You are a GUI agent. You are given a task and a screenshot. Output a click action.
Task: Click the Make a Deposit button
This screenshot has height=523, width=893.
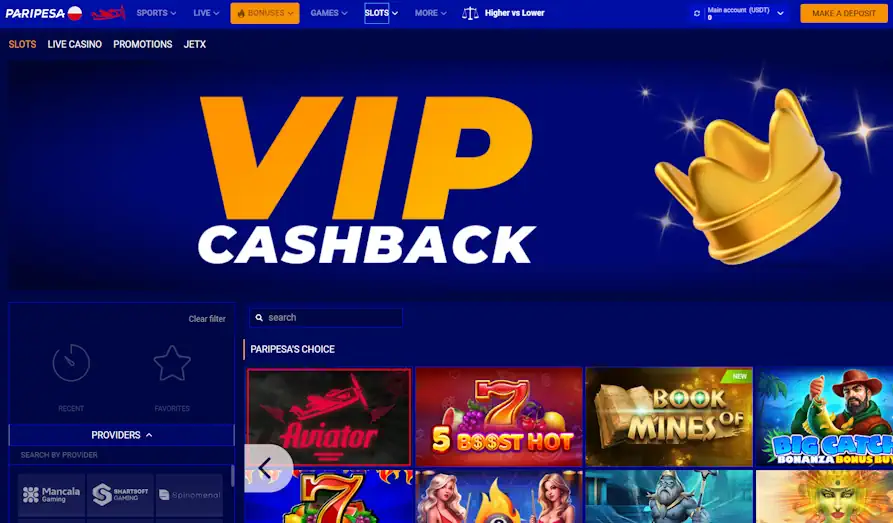click(843, 13)
